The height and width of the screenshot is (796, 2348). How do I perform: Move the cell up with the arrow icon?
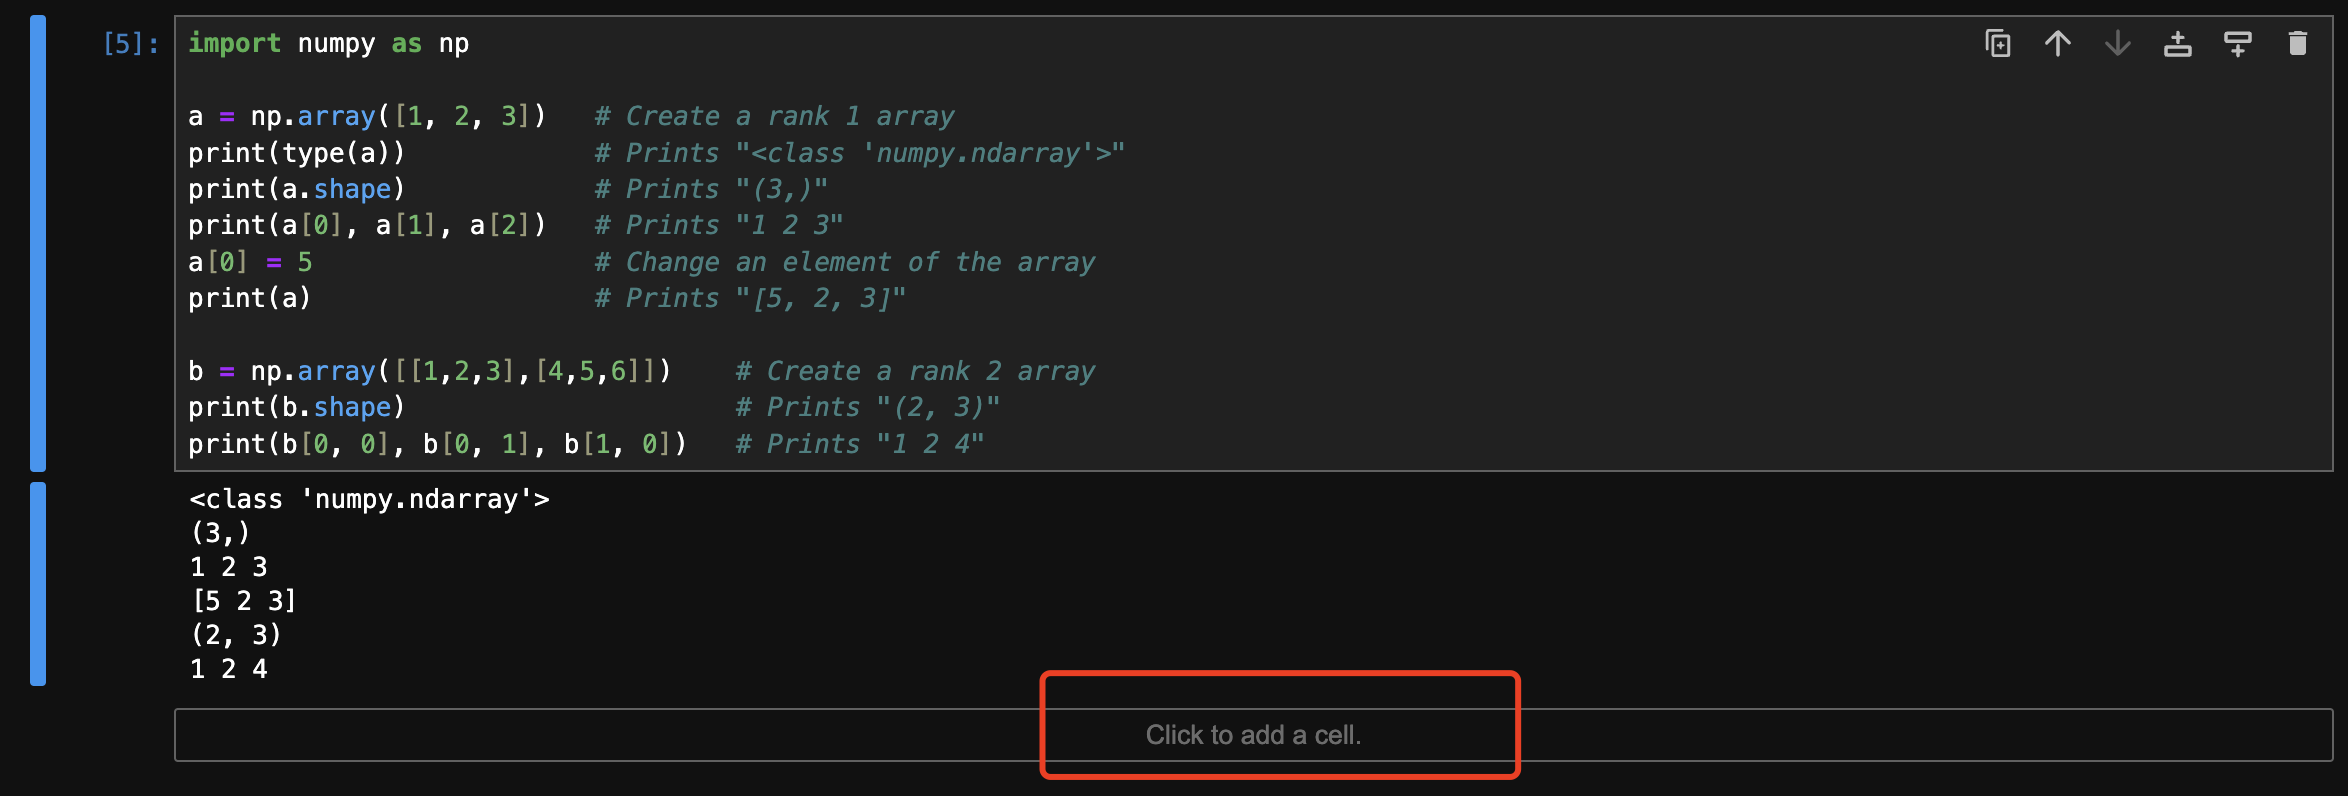pos(2057,44)
